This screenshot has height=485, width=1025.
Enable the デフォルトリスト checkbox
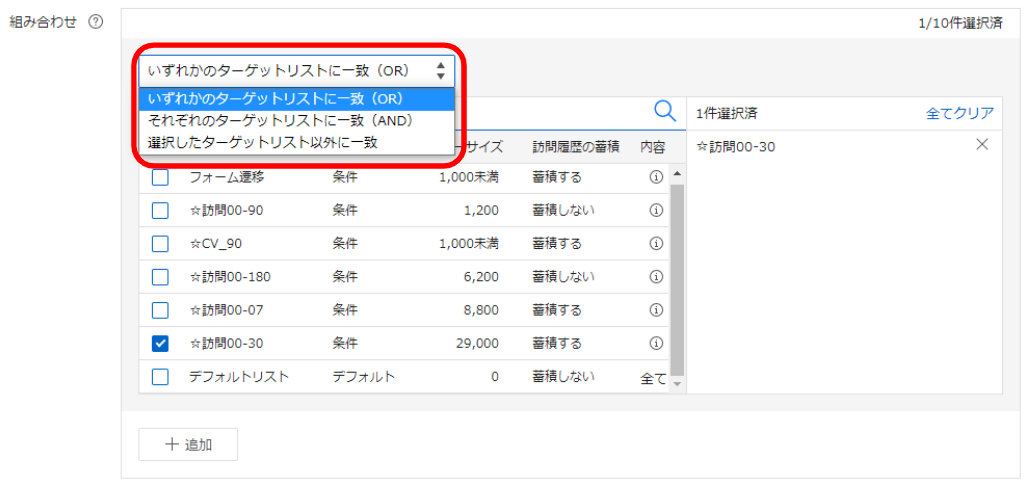(160, 377)
